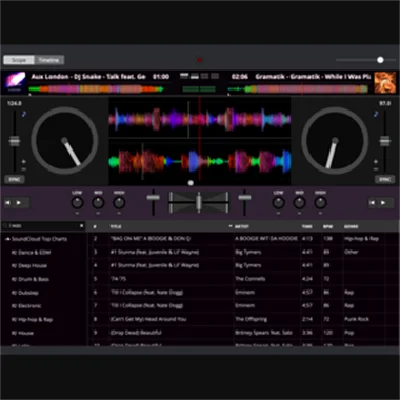Image resolution: width=400 pixels, height=400 pixels.
Task: Click the left deck pitch fader handle
Action: click(x=14, y=141)
